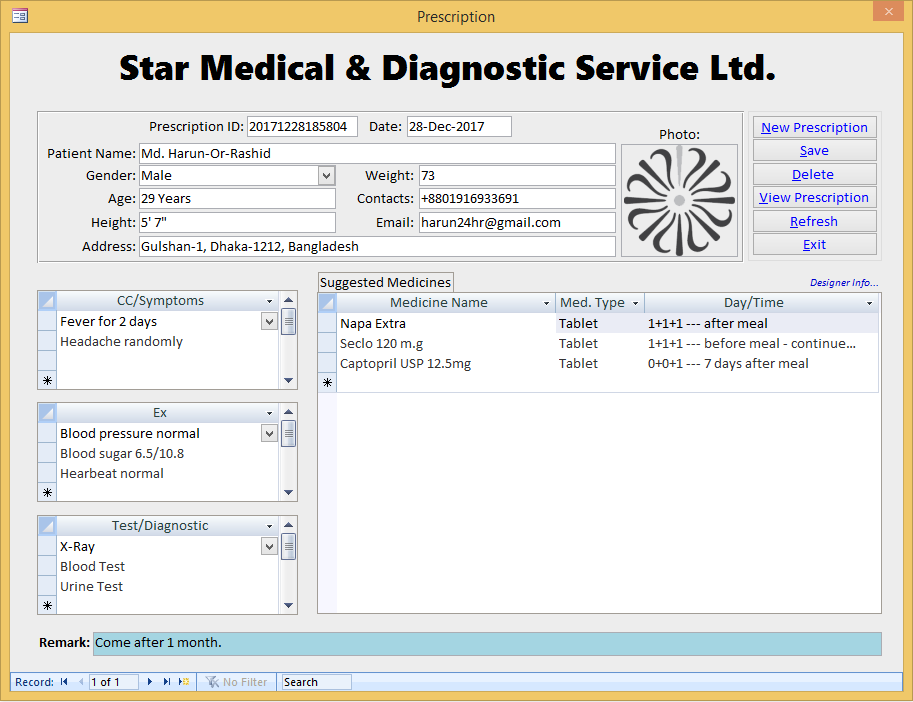913x702 pixels.
Task: Click new-row asterisk in CC/Symptoms list
Action: (47, 381)
